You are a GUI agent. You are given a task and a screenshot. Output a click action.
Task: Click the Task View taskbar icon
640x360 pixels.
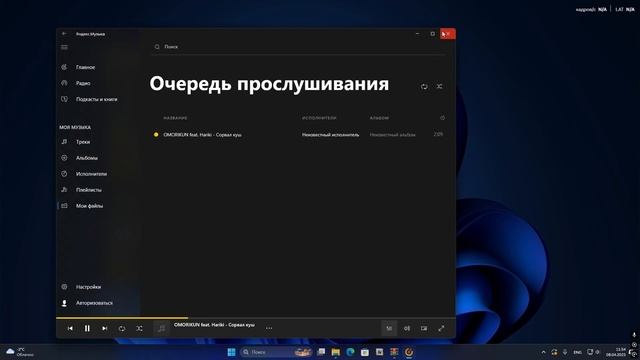click(321, 352)
